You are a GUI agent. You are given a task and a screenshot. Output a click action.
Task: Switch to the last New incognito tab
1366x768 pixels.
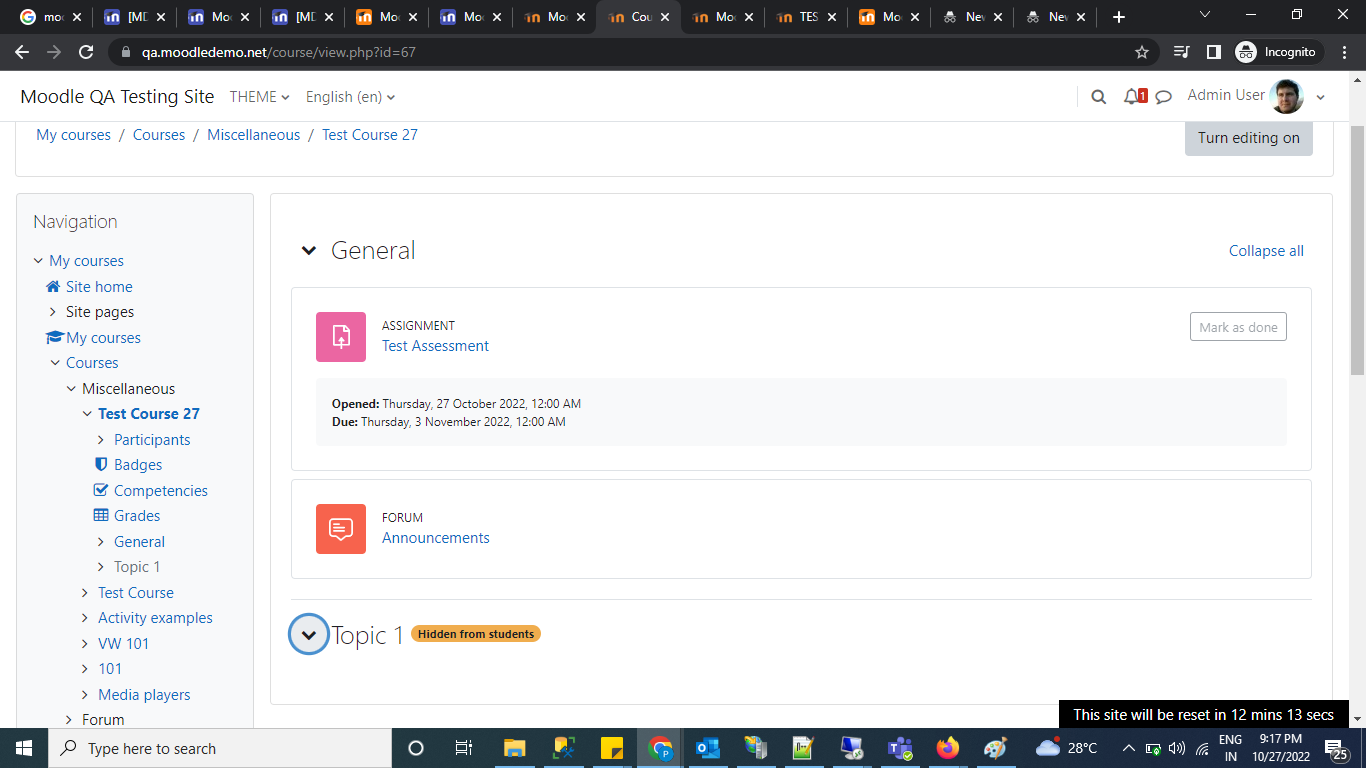pos(1055,17)
